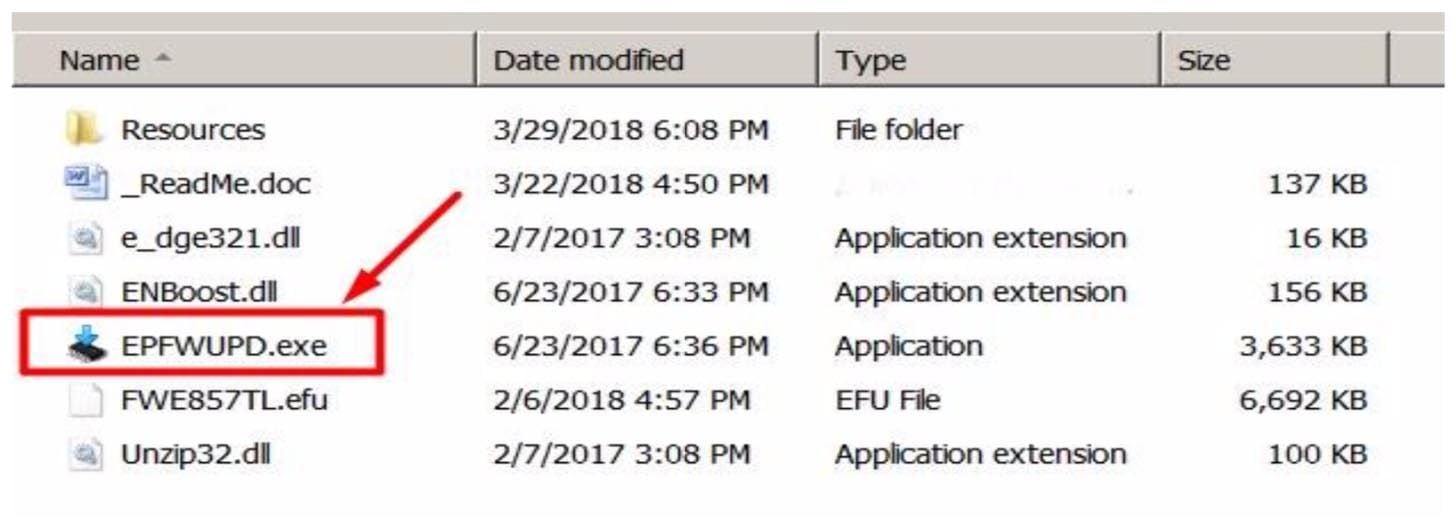Toggle the sort arrow next to Name
Screen dimensions: 1456x526
(x=162, y=60)
